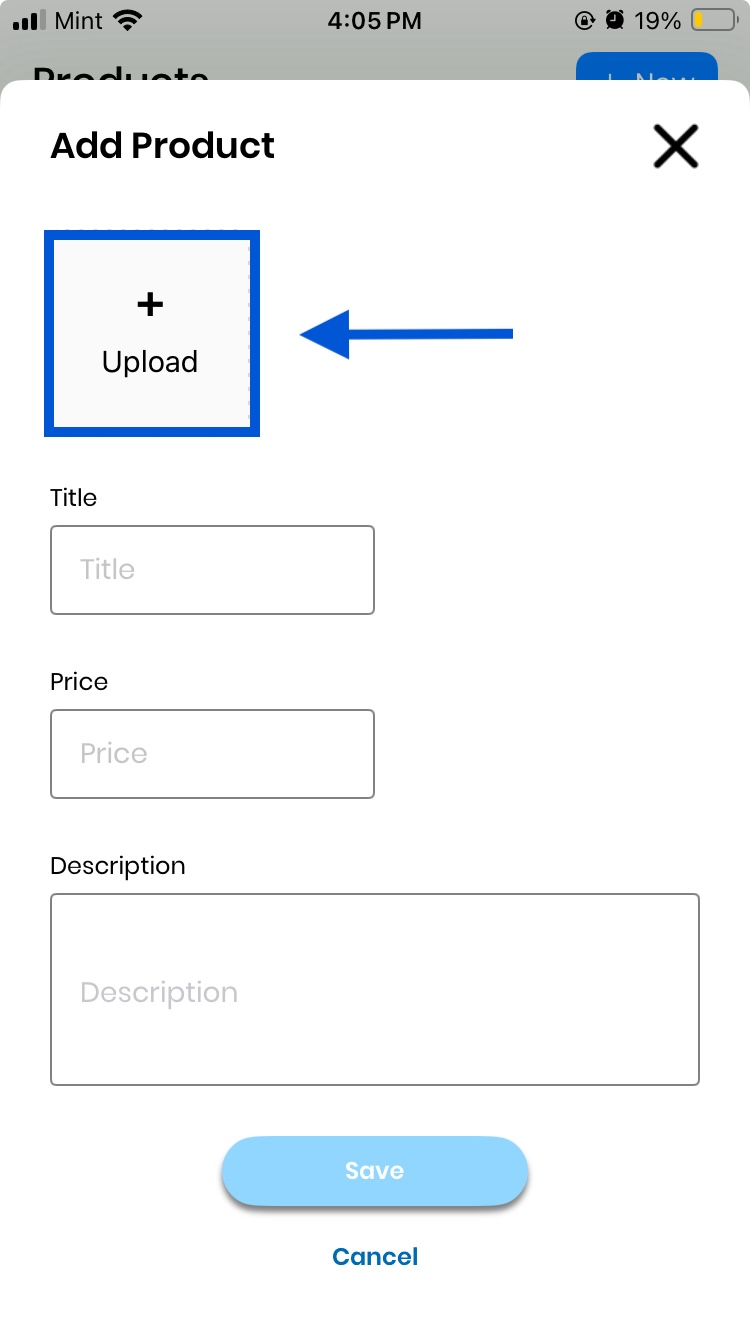This screenshot has width=750, height=1334.
Task: Click the blue arrow pointing at Upload
Action: point(406,334)
